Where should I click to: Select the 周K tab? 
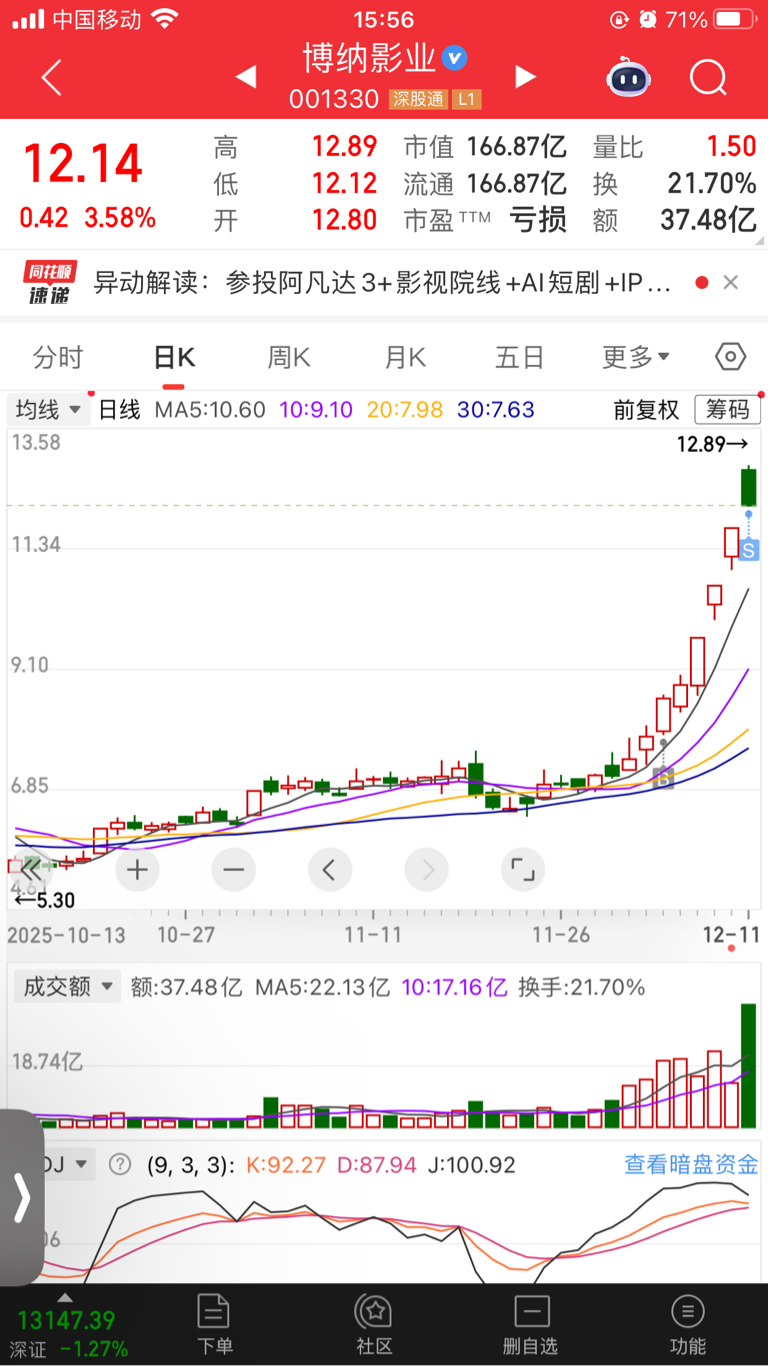point(289,357)
